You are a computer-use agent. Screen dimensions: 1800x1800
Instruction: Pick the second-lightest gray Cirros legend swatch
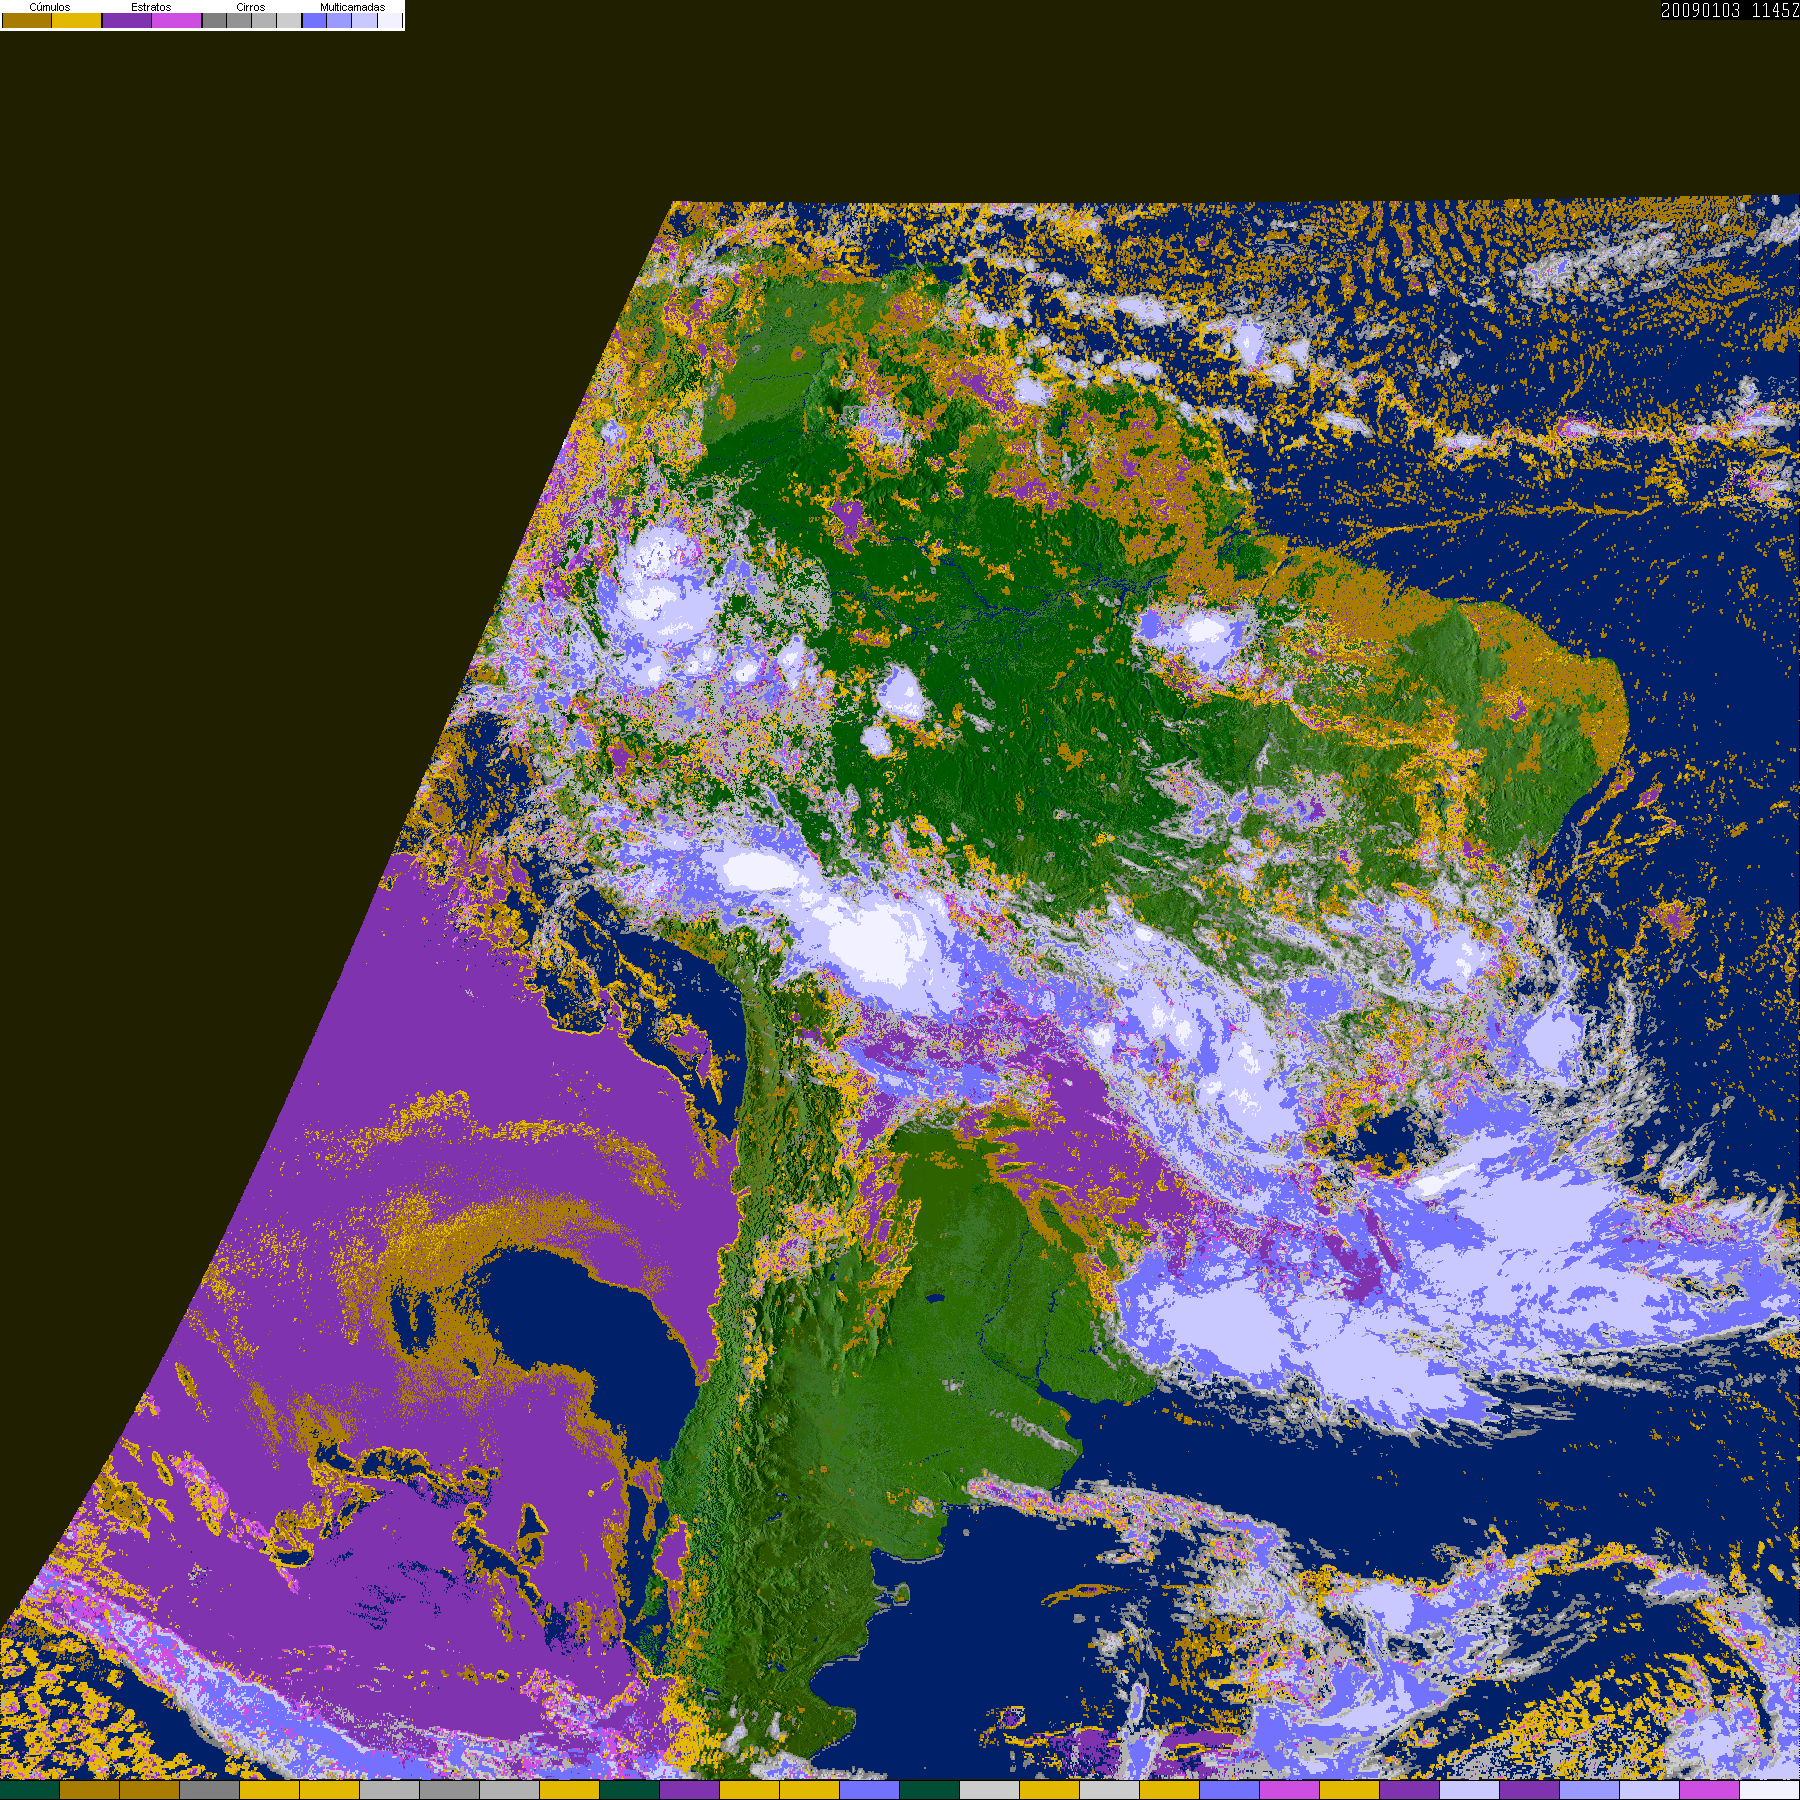[264, 20]
